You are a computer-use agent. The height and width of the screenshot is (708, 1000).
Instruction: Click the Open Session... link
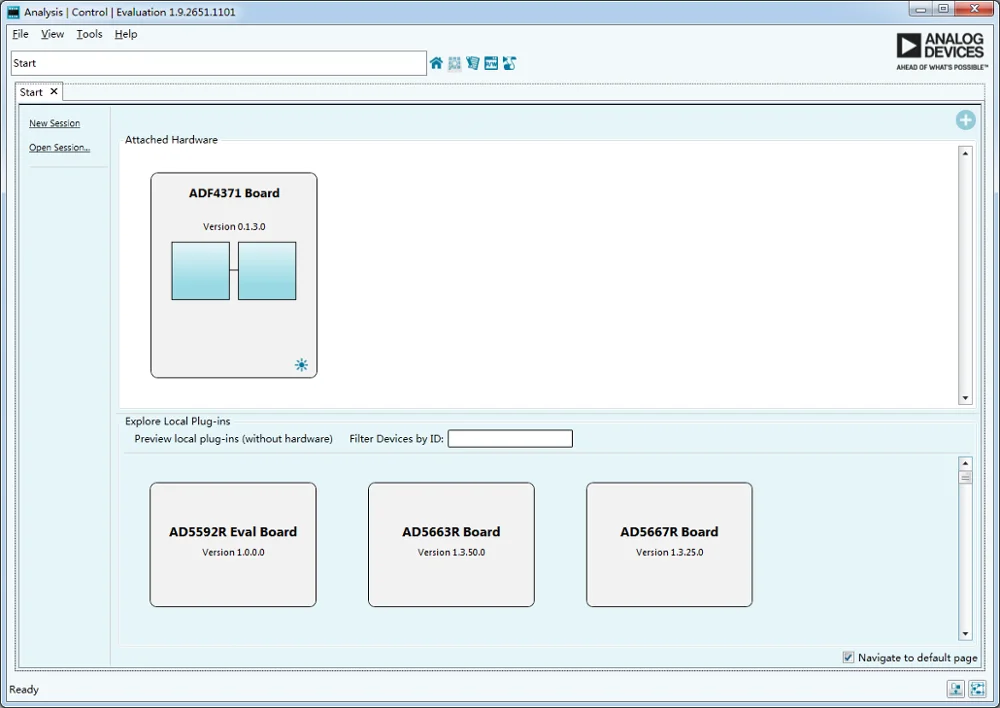(59, 147)
